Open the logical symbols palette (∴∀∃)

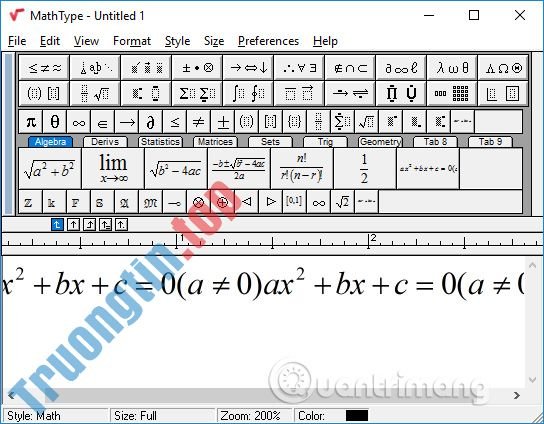pyautogui.click(x=299, y=68)
